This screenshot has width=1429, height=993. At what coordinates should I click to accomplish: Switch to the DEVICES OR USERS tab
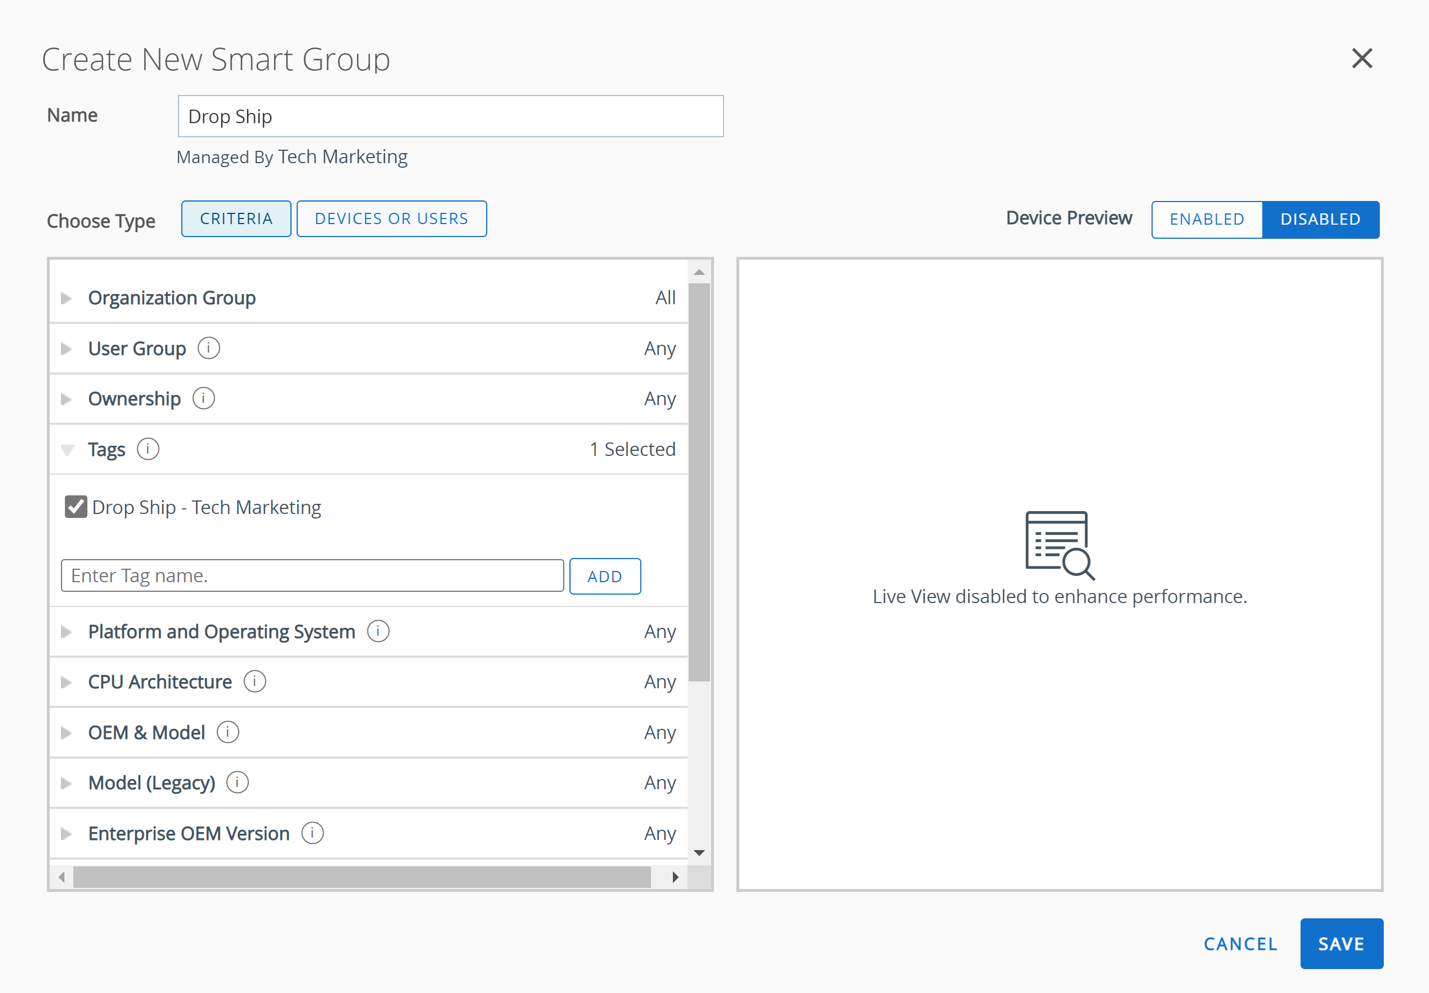[391, 218]
